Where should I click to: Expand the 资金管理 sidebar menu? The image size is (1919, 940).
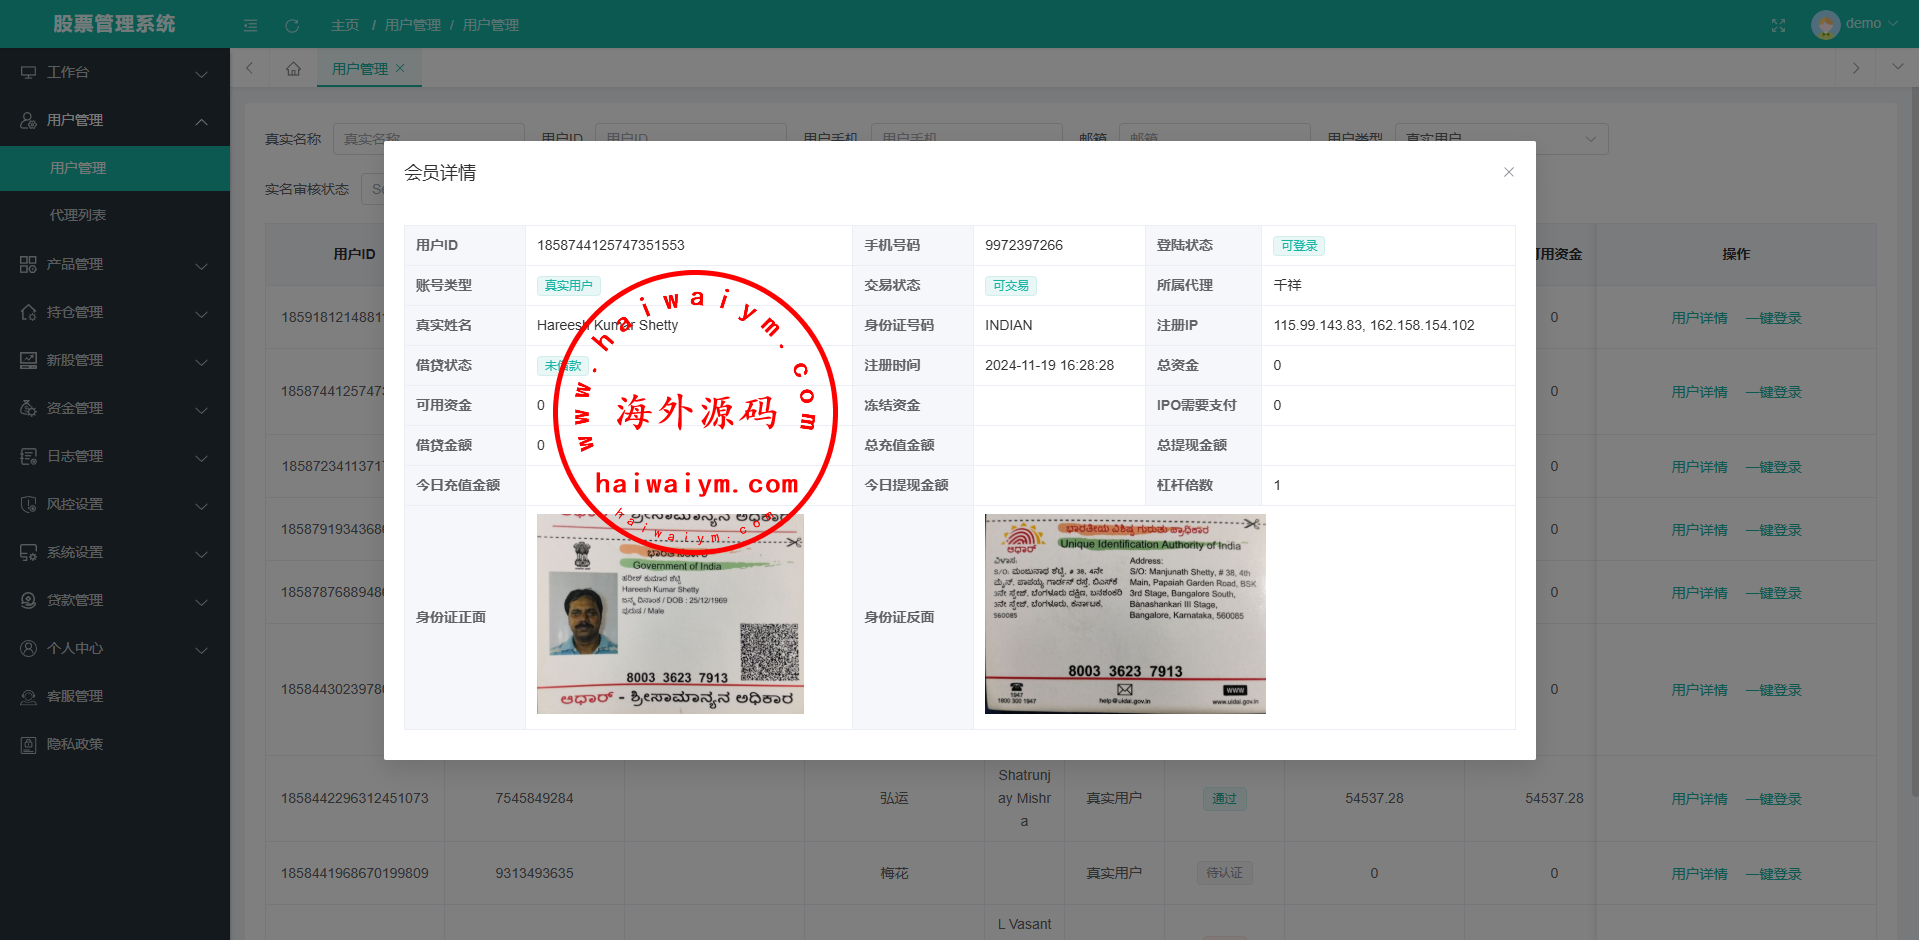(x=114, y=408)
